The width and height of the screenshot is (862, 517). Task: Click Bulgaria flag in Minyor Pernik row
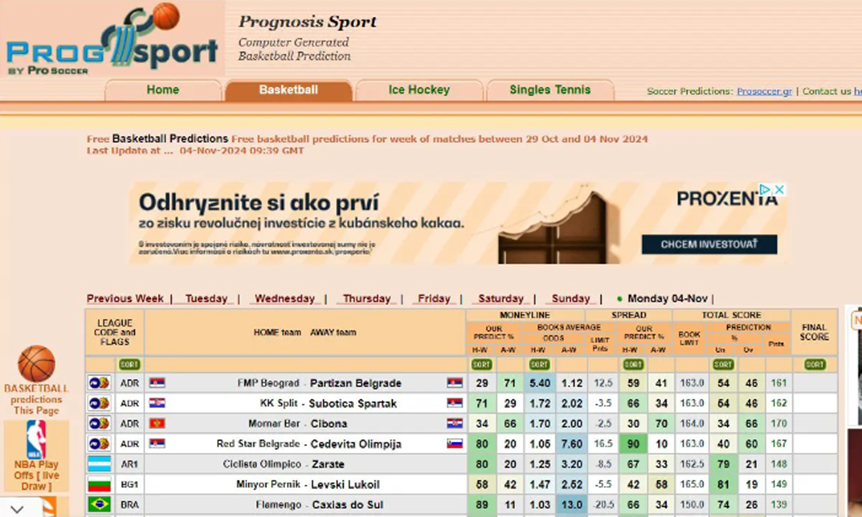(x=99, y=484)
